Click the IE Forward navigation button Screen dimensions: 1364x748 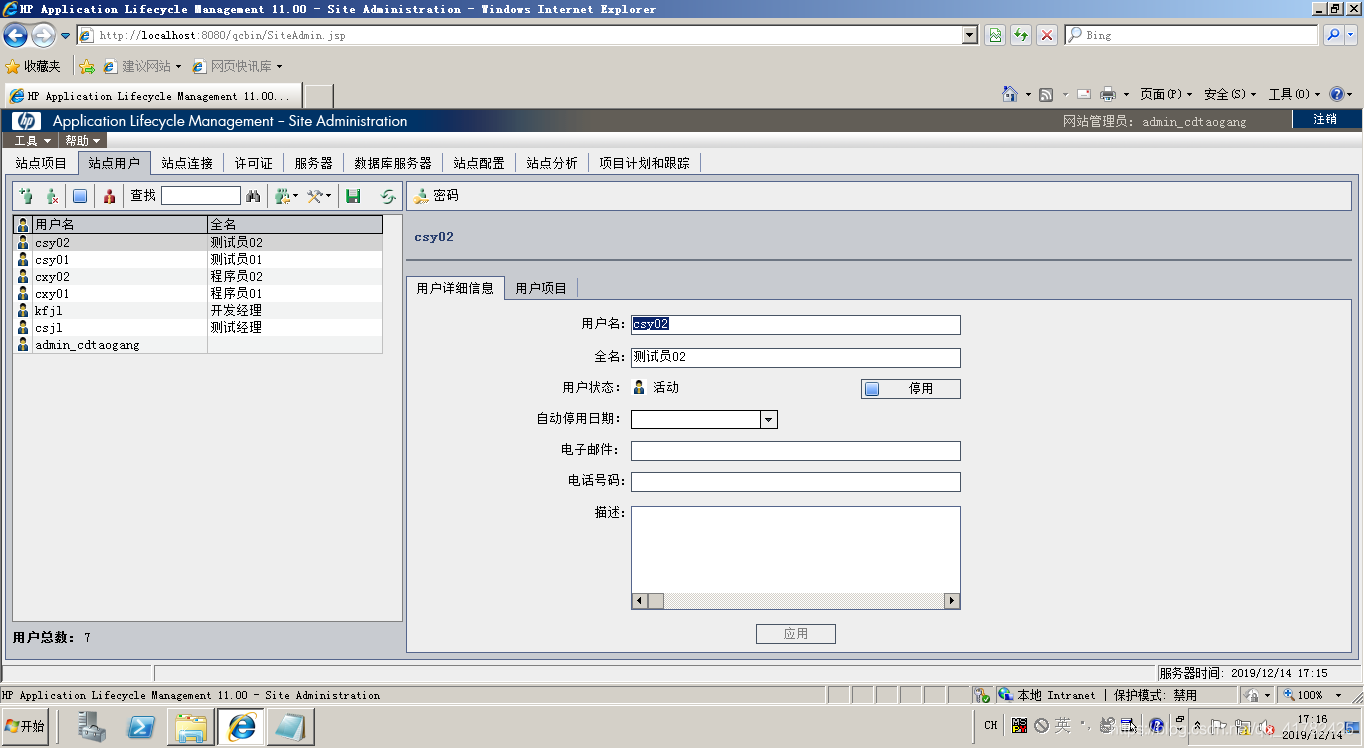[43, 36]
